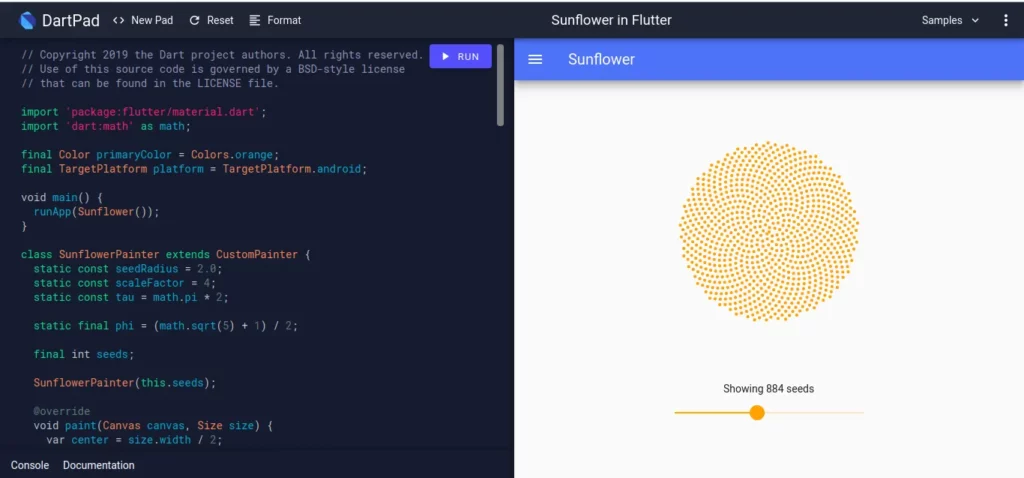
Task: Click the sunflower seed pattern preview
Action: click(769, 231)
